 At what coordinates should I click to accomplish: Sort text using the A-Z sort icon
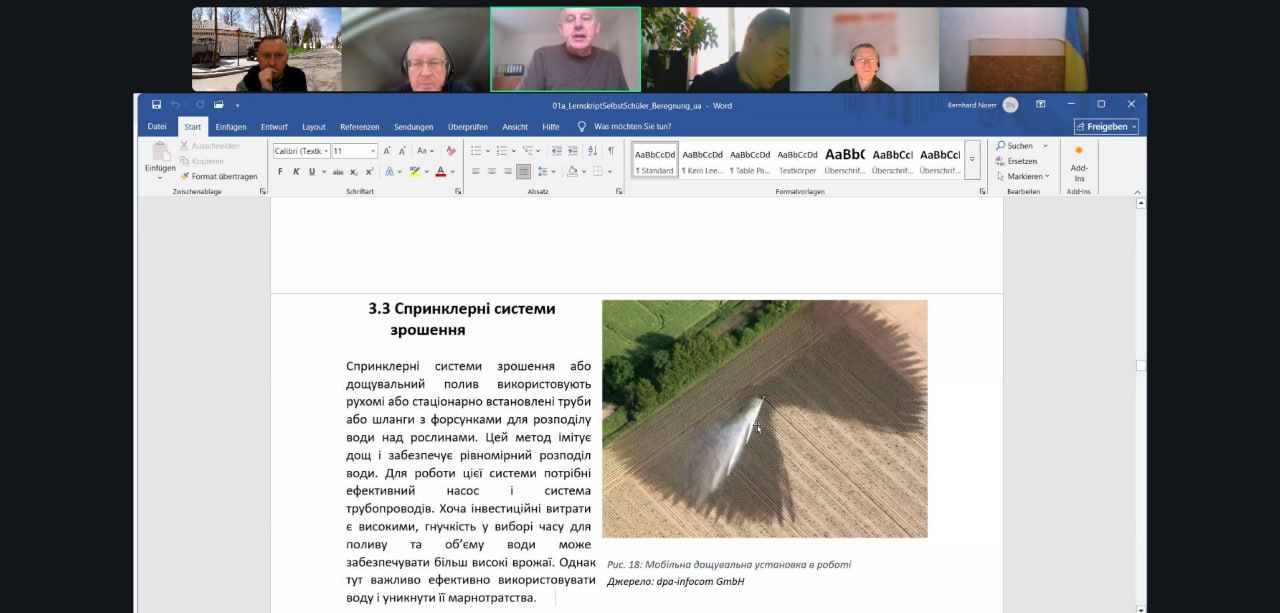pos(591,151)
